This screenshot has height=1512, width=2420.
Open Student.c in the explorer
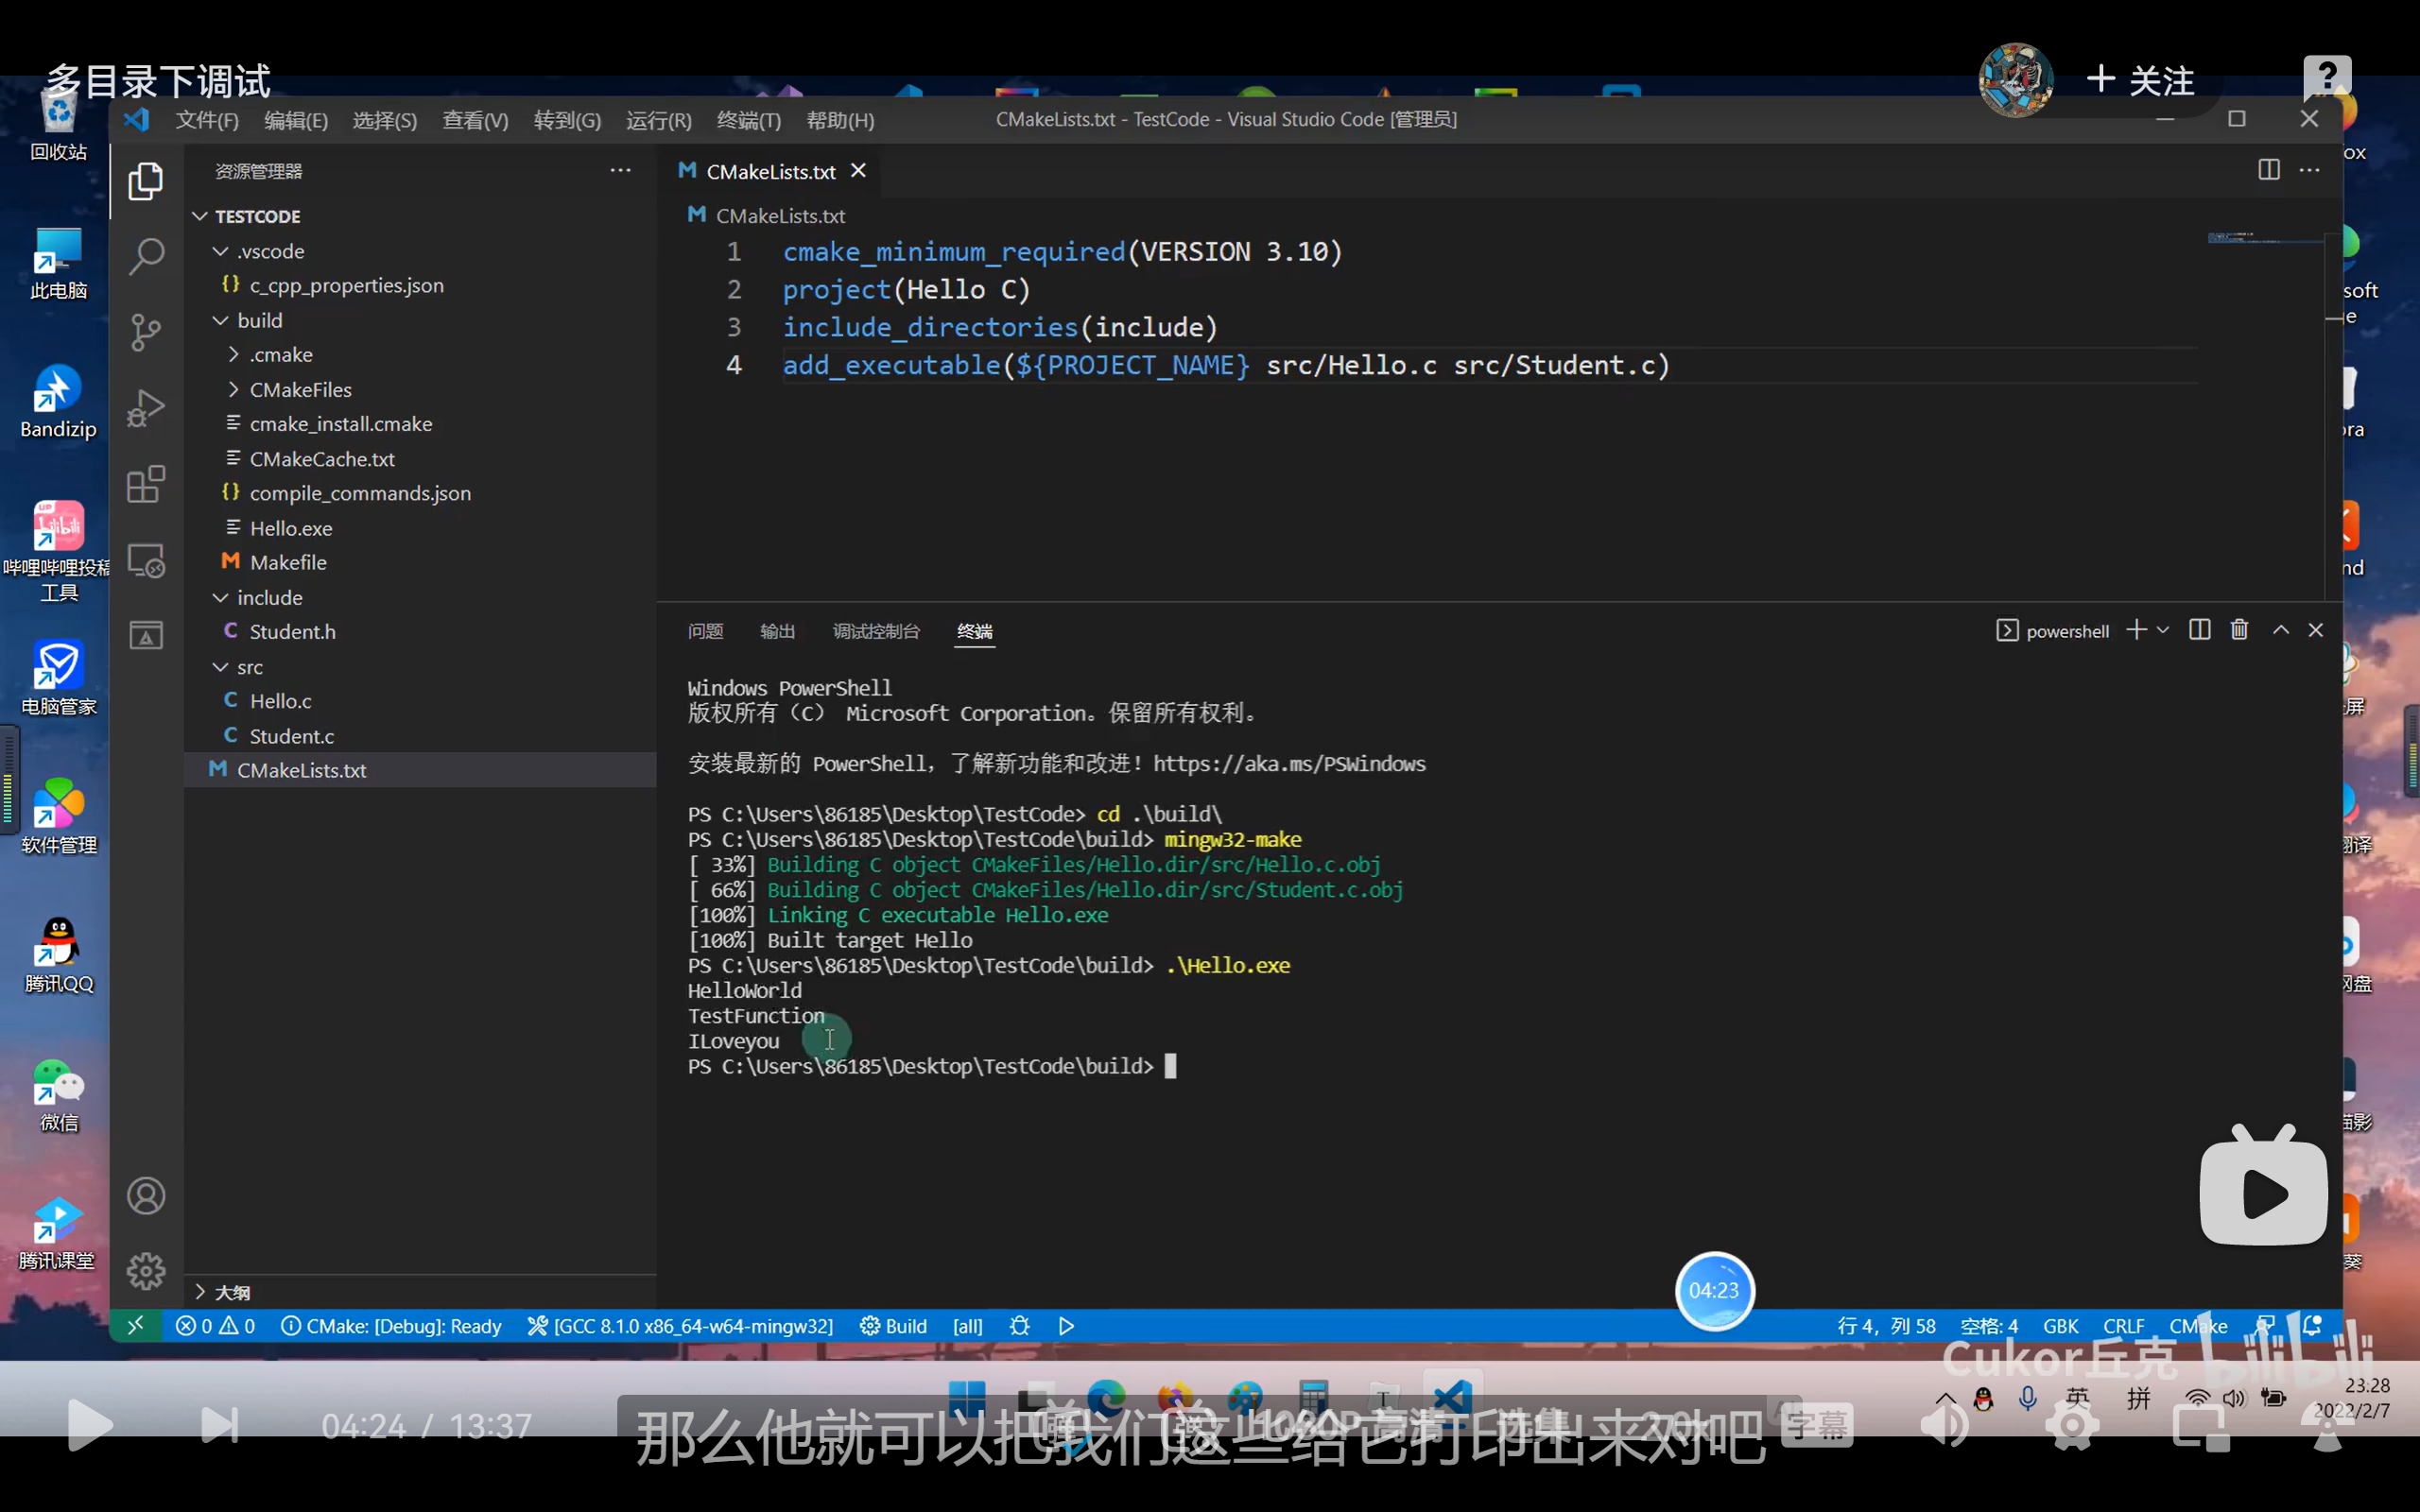click(x=291, y=736)
